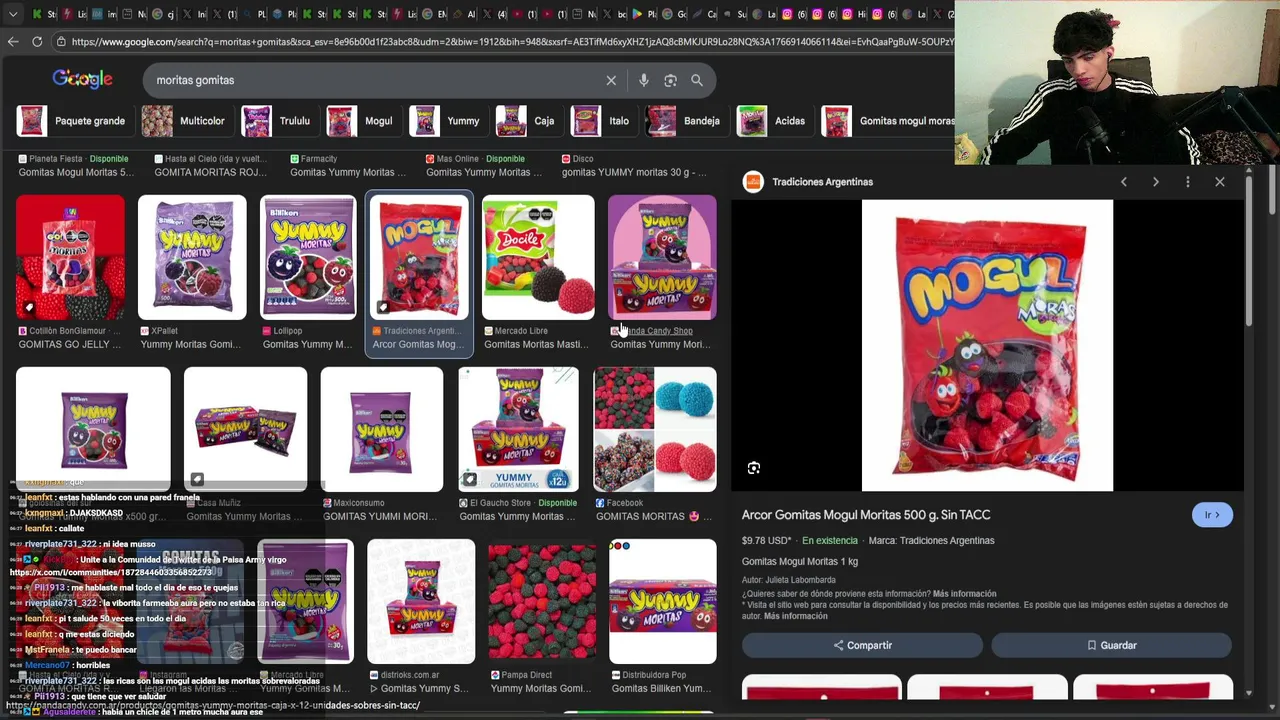The image size is (1280, 720).
Task: Open the Panda Candy Shop Yummy thumbnail
Action: tap(662, 257)
